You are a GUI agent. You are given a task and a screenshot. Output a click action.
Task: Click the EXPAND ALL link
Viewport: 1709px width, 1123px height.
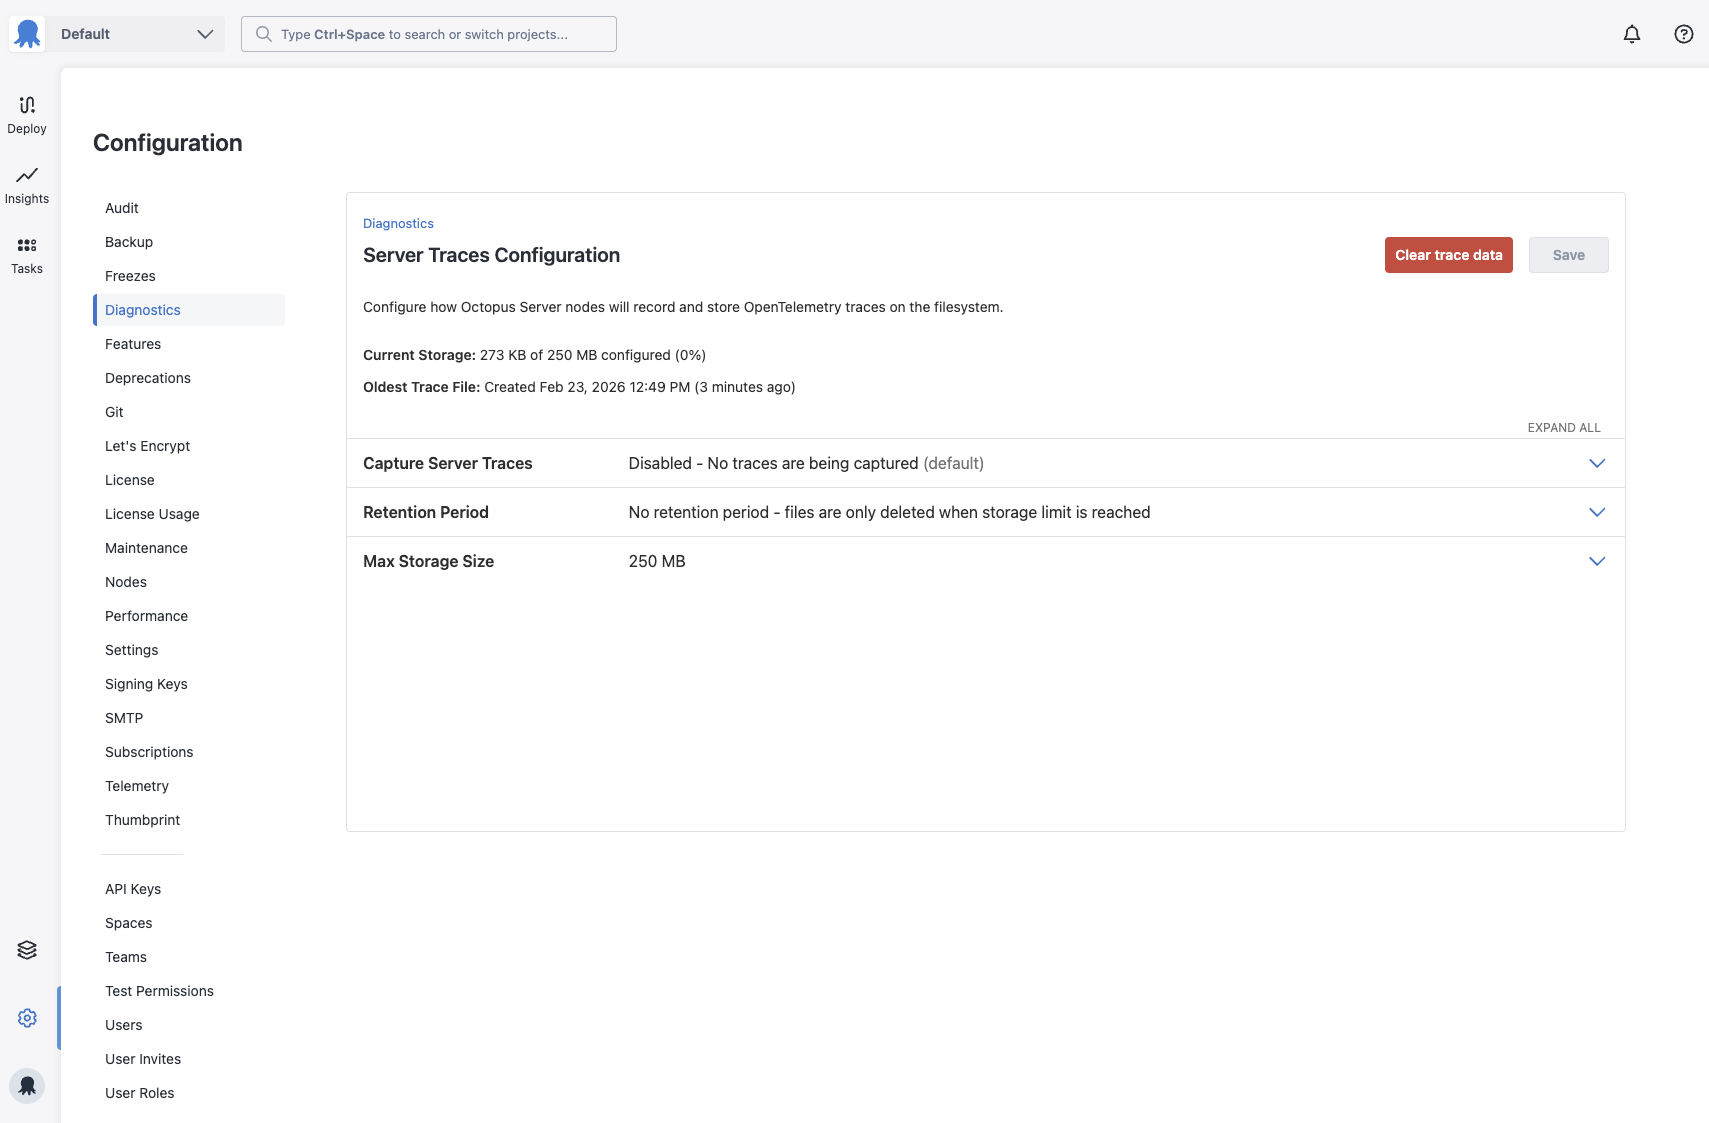[x=1564, y=427]
